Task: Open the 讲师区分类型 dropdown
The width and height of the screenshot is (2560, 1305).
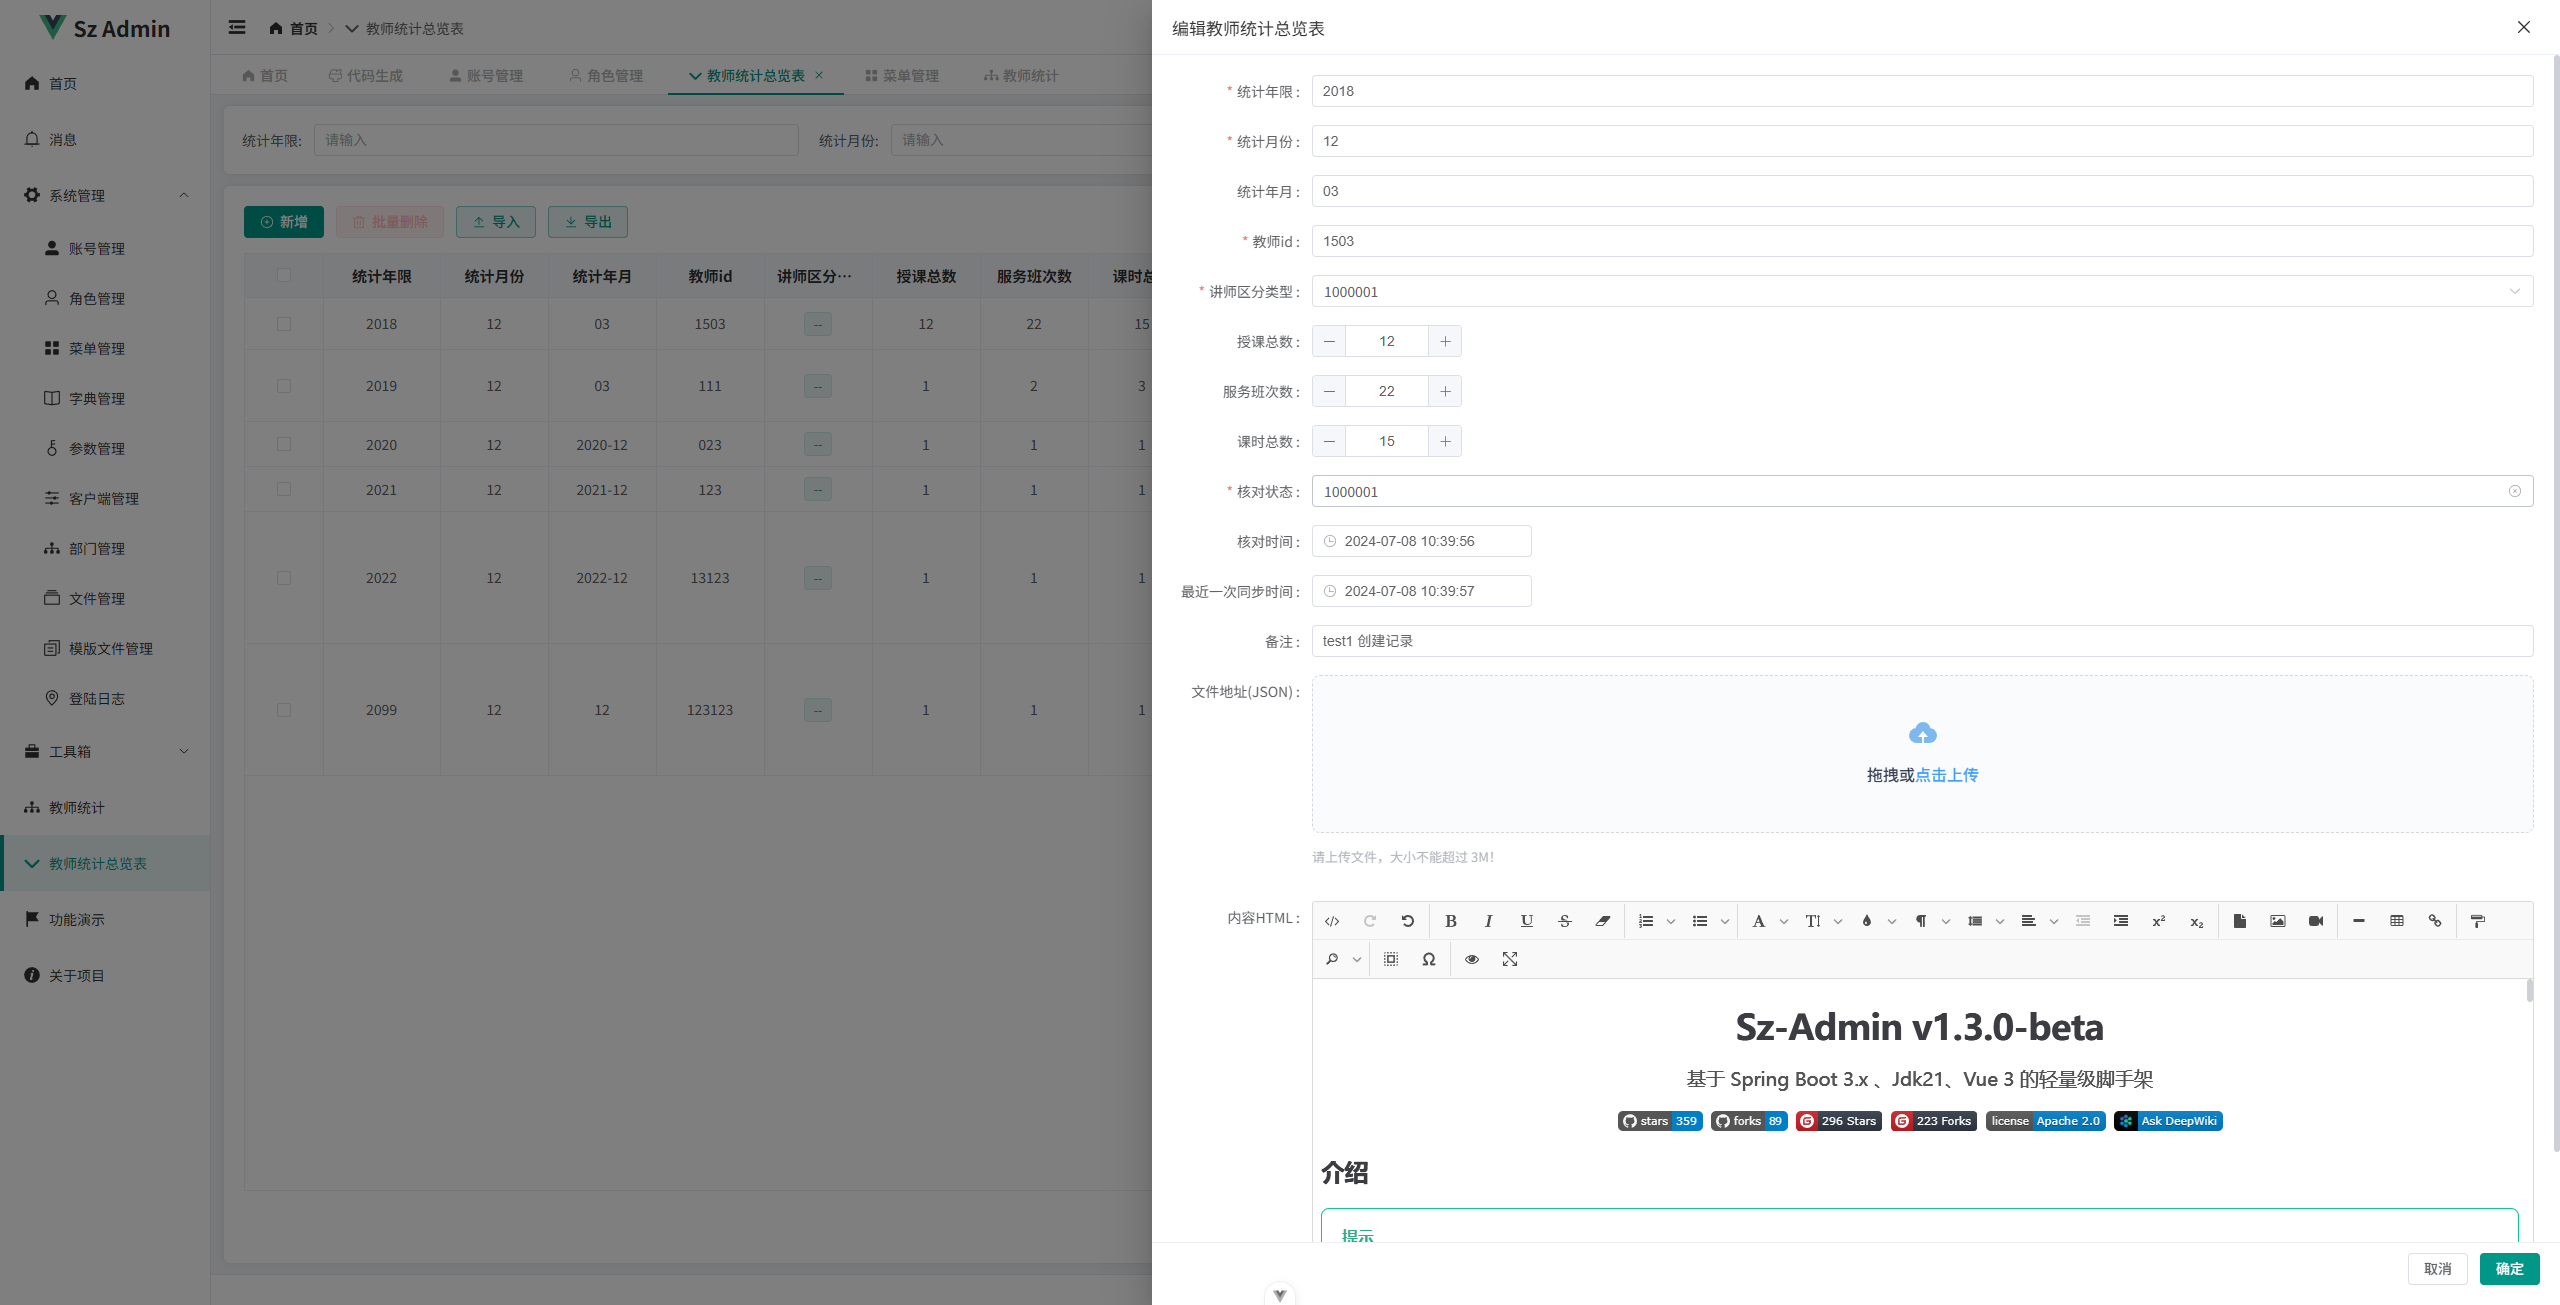Action: pyautogui.click(x=1921, y=291)
